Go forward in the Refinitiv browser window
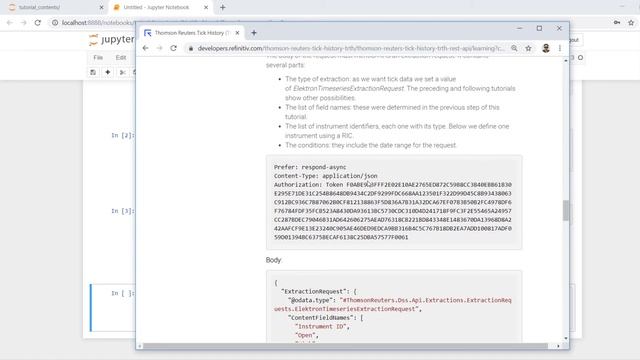640x360 pixels. [160, 48]
